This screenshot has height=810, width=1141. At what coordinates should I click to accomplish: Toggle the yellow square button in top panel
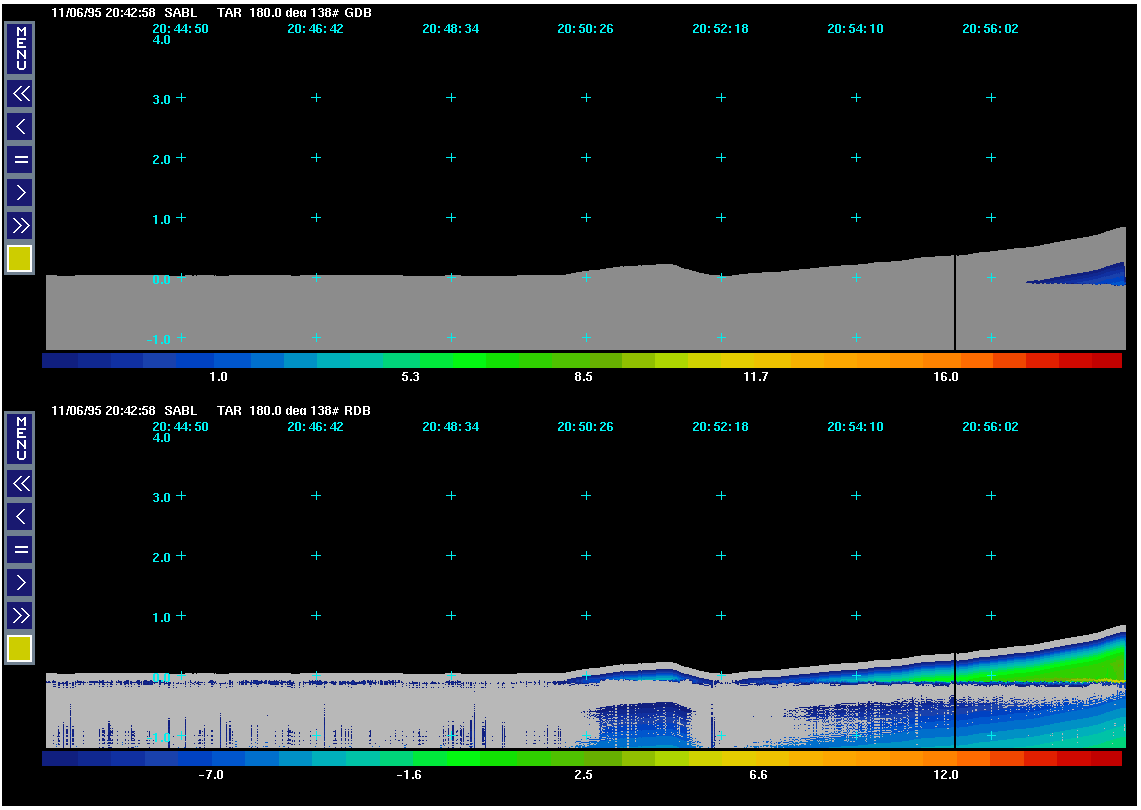pos(20,259)
